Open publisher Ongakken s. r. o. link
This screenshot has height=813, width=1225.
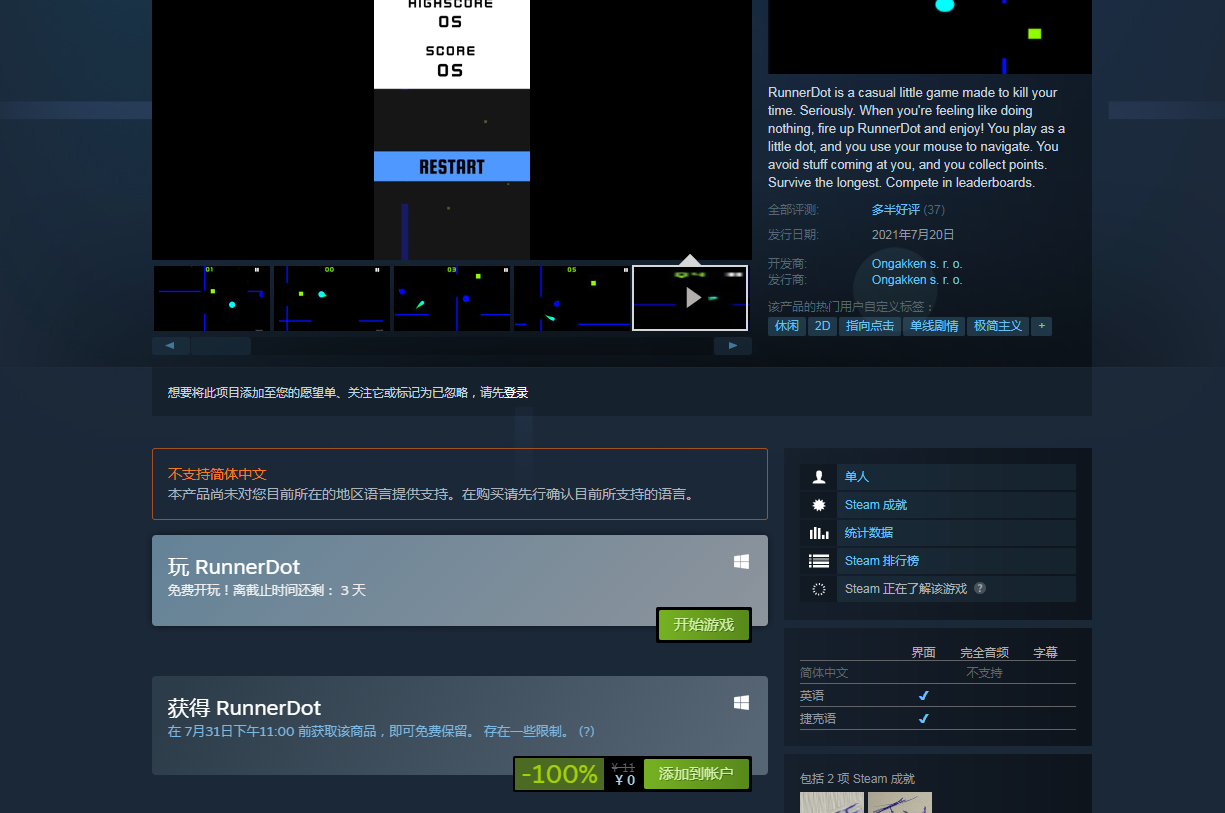[917, 280]
